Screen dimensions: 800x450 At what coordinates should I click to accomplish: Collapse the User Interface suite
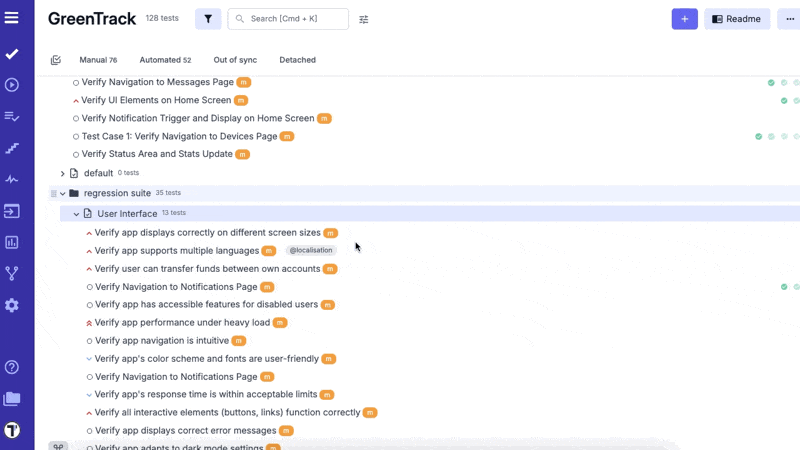[x=76, y=214]
